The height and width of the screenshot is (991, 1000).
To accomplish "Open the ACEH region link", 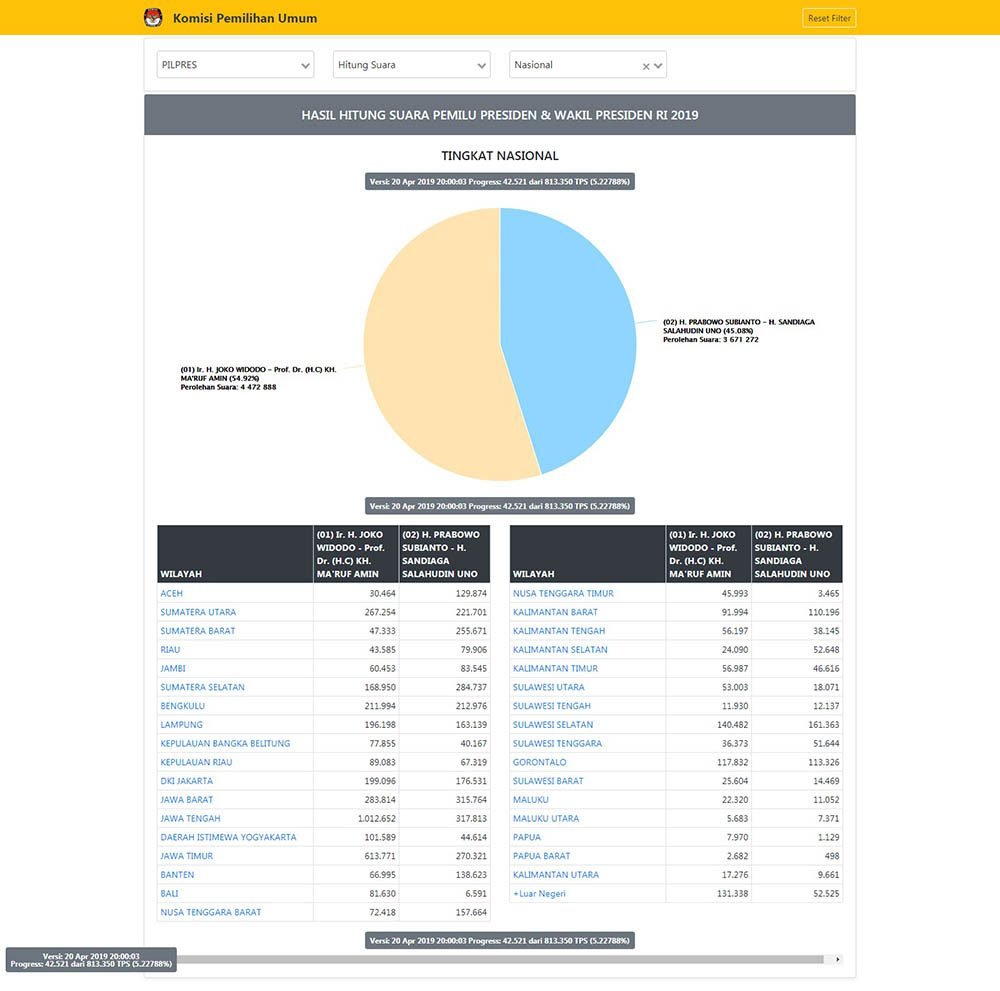I will pyautogui.click(x=171, y=594).
